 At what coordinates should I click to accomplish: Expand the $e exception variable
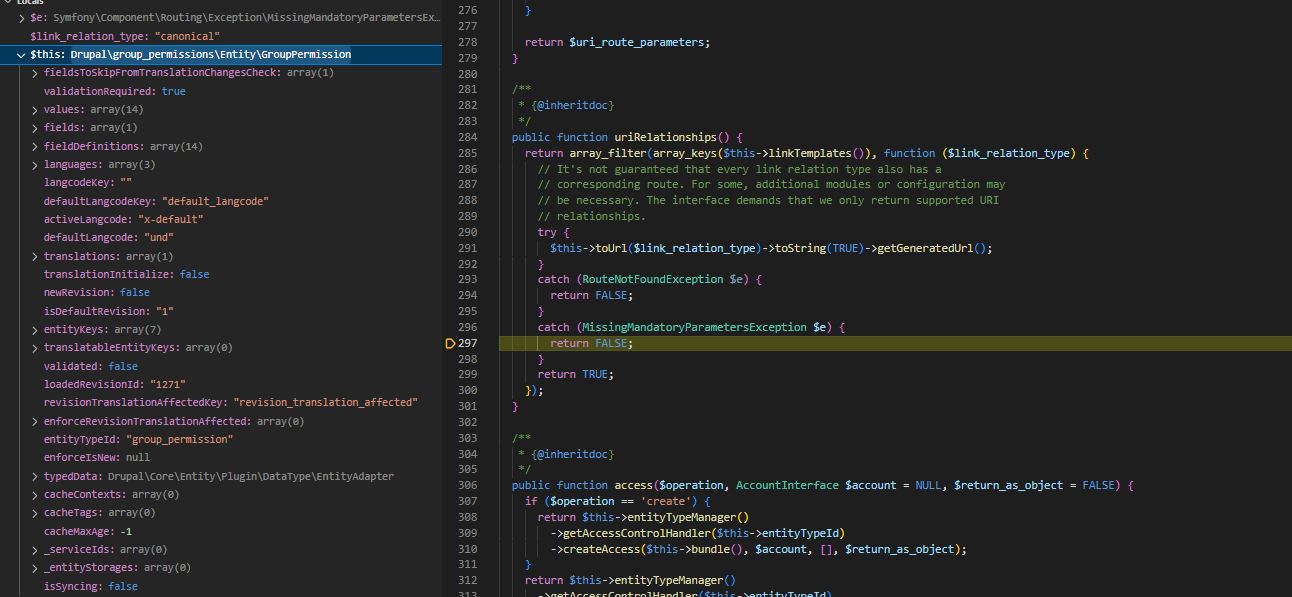coord(22,18)
